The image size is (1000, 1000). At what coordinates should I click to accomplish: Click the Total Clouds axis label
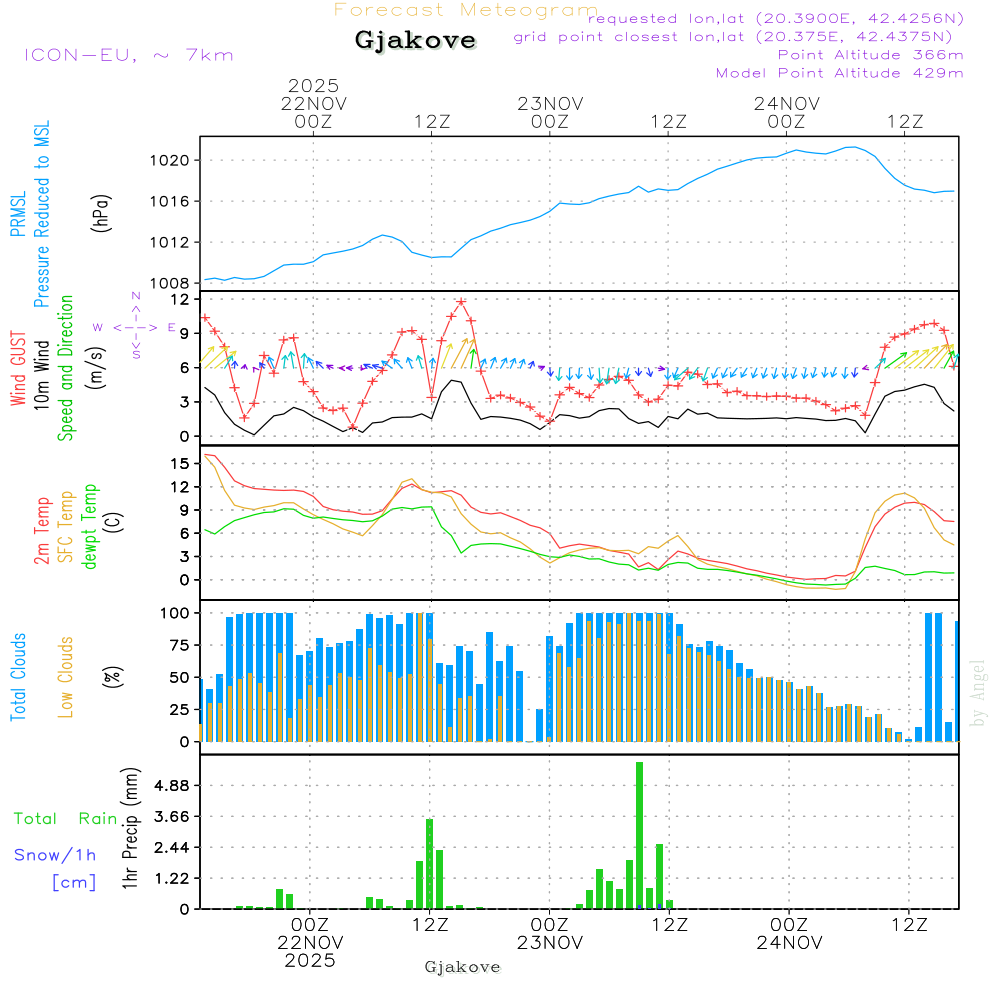(17, 677)
